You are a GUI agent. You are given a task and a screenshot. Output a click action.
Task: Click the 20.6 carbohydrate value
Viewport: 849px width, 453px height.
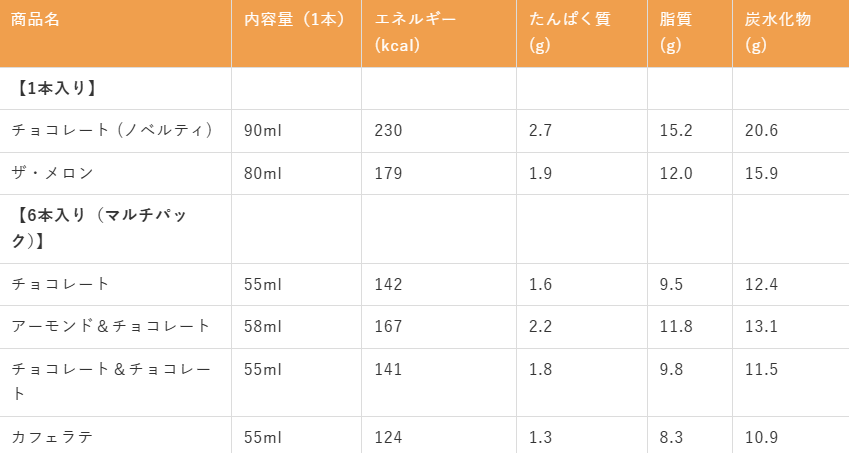[x=761, y=130]
